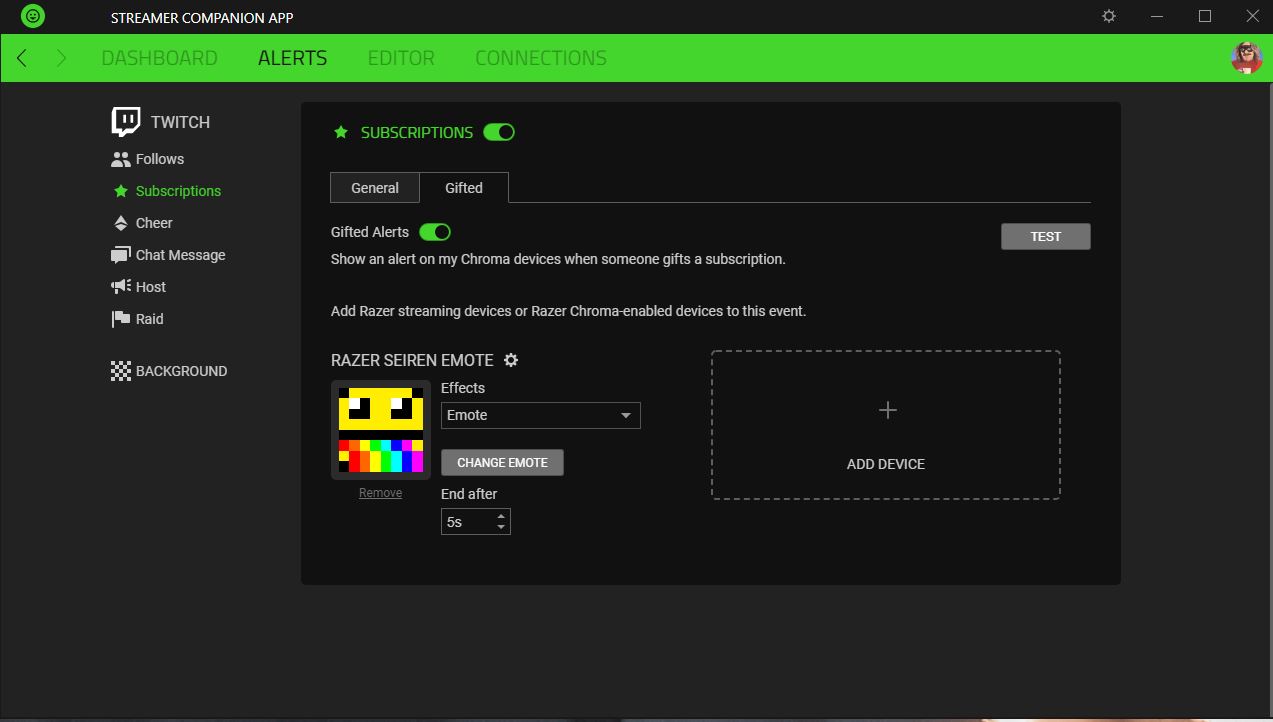Screen dimensions: 1273x722
Task: Click the Host megaphone icon
Action: coord(121,287)
